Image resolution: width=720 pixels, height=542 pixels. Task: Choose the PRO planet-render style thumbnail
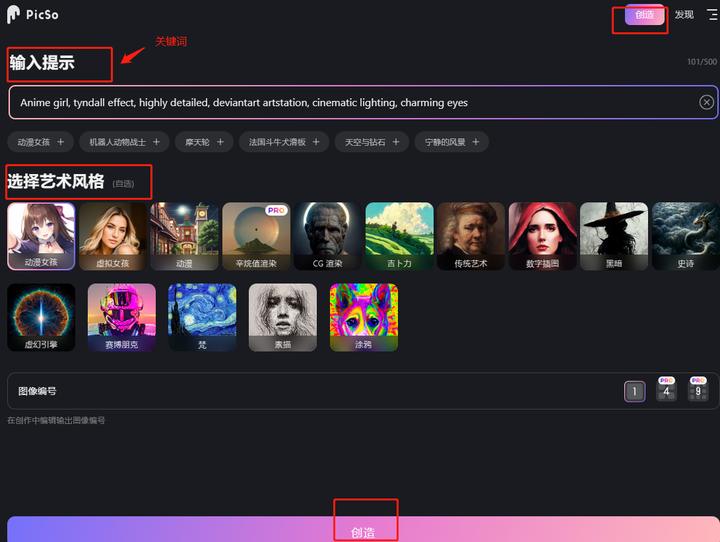coord(256,236)
